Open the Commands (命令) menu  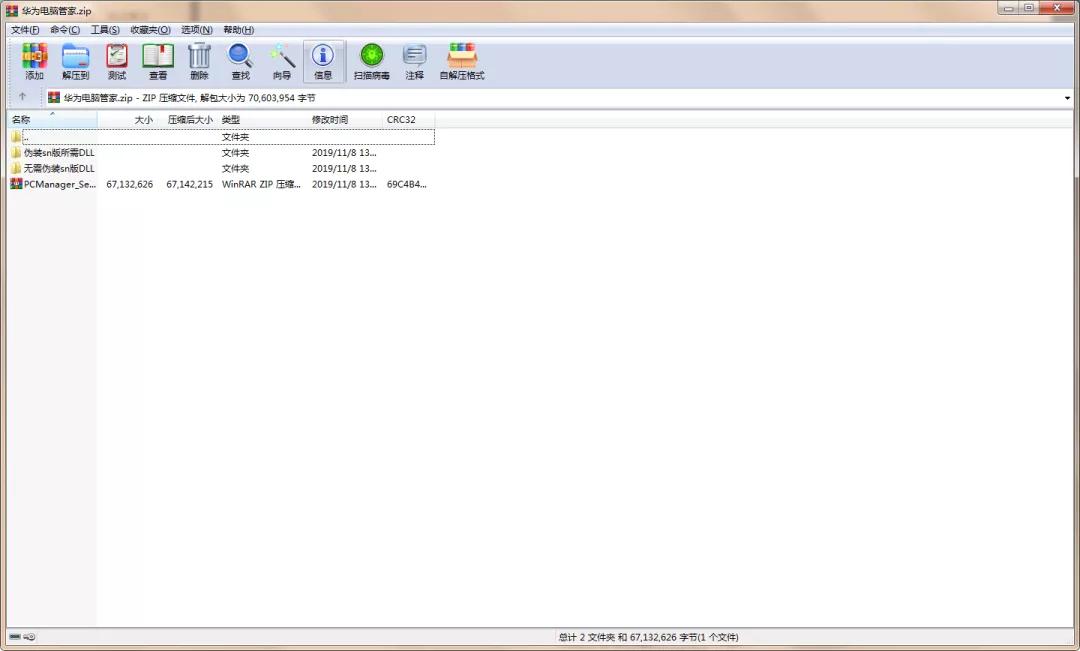coord(65,30)
